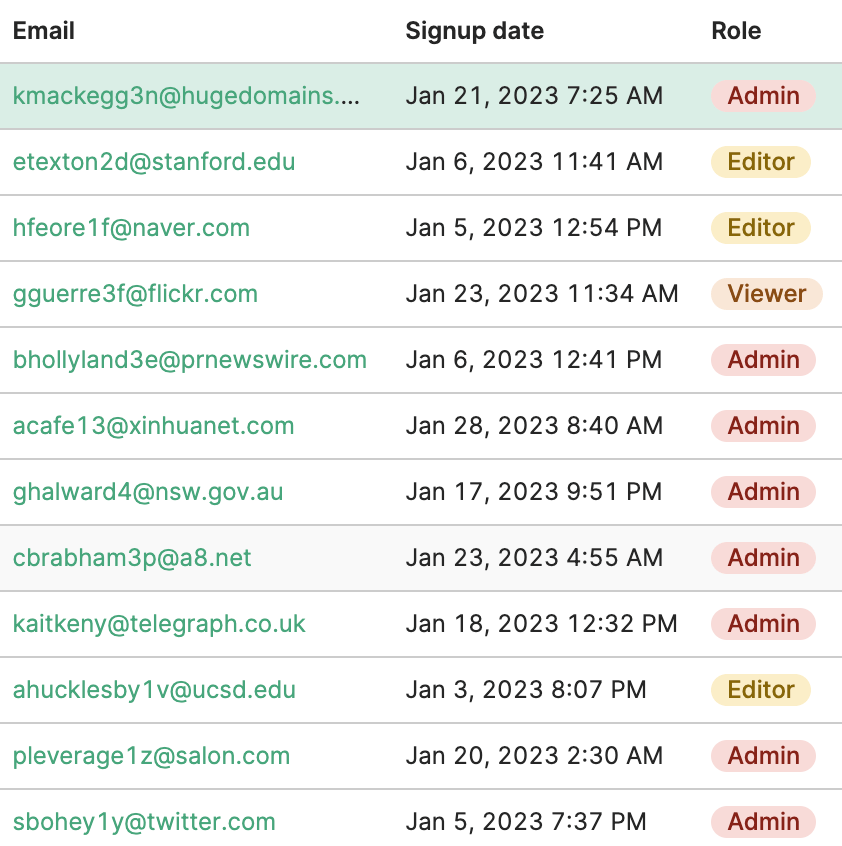Image resolution: width=842 pixels, height=846 pixels.
Task: Select the Jan 28, 2023 8:40 AM row
Action: 421,426
